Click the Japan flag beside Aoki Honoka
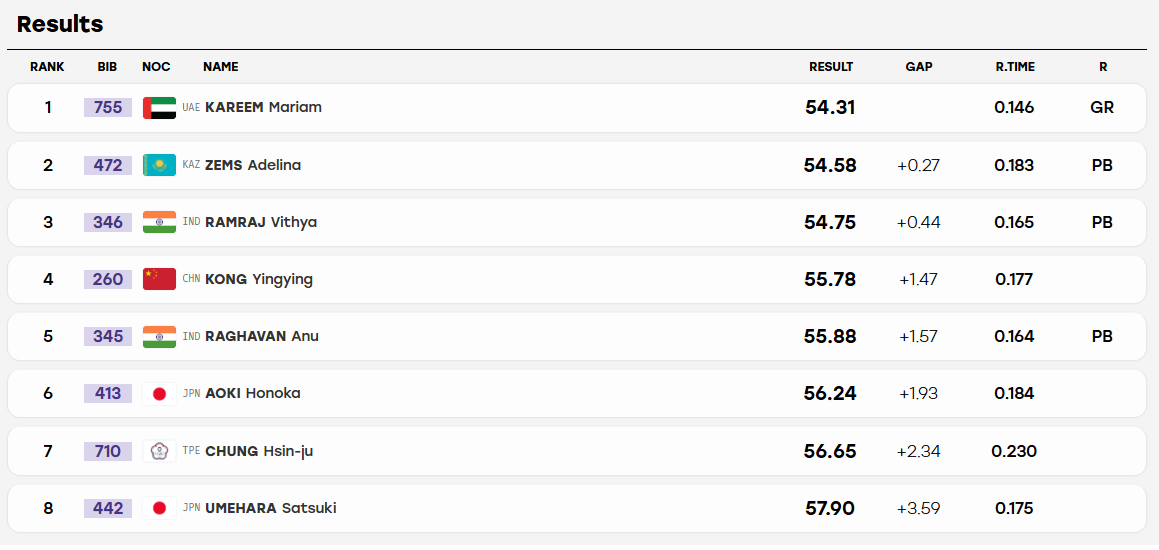This screenshot has width=1159, height=550. (x=159, y=393)
